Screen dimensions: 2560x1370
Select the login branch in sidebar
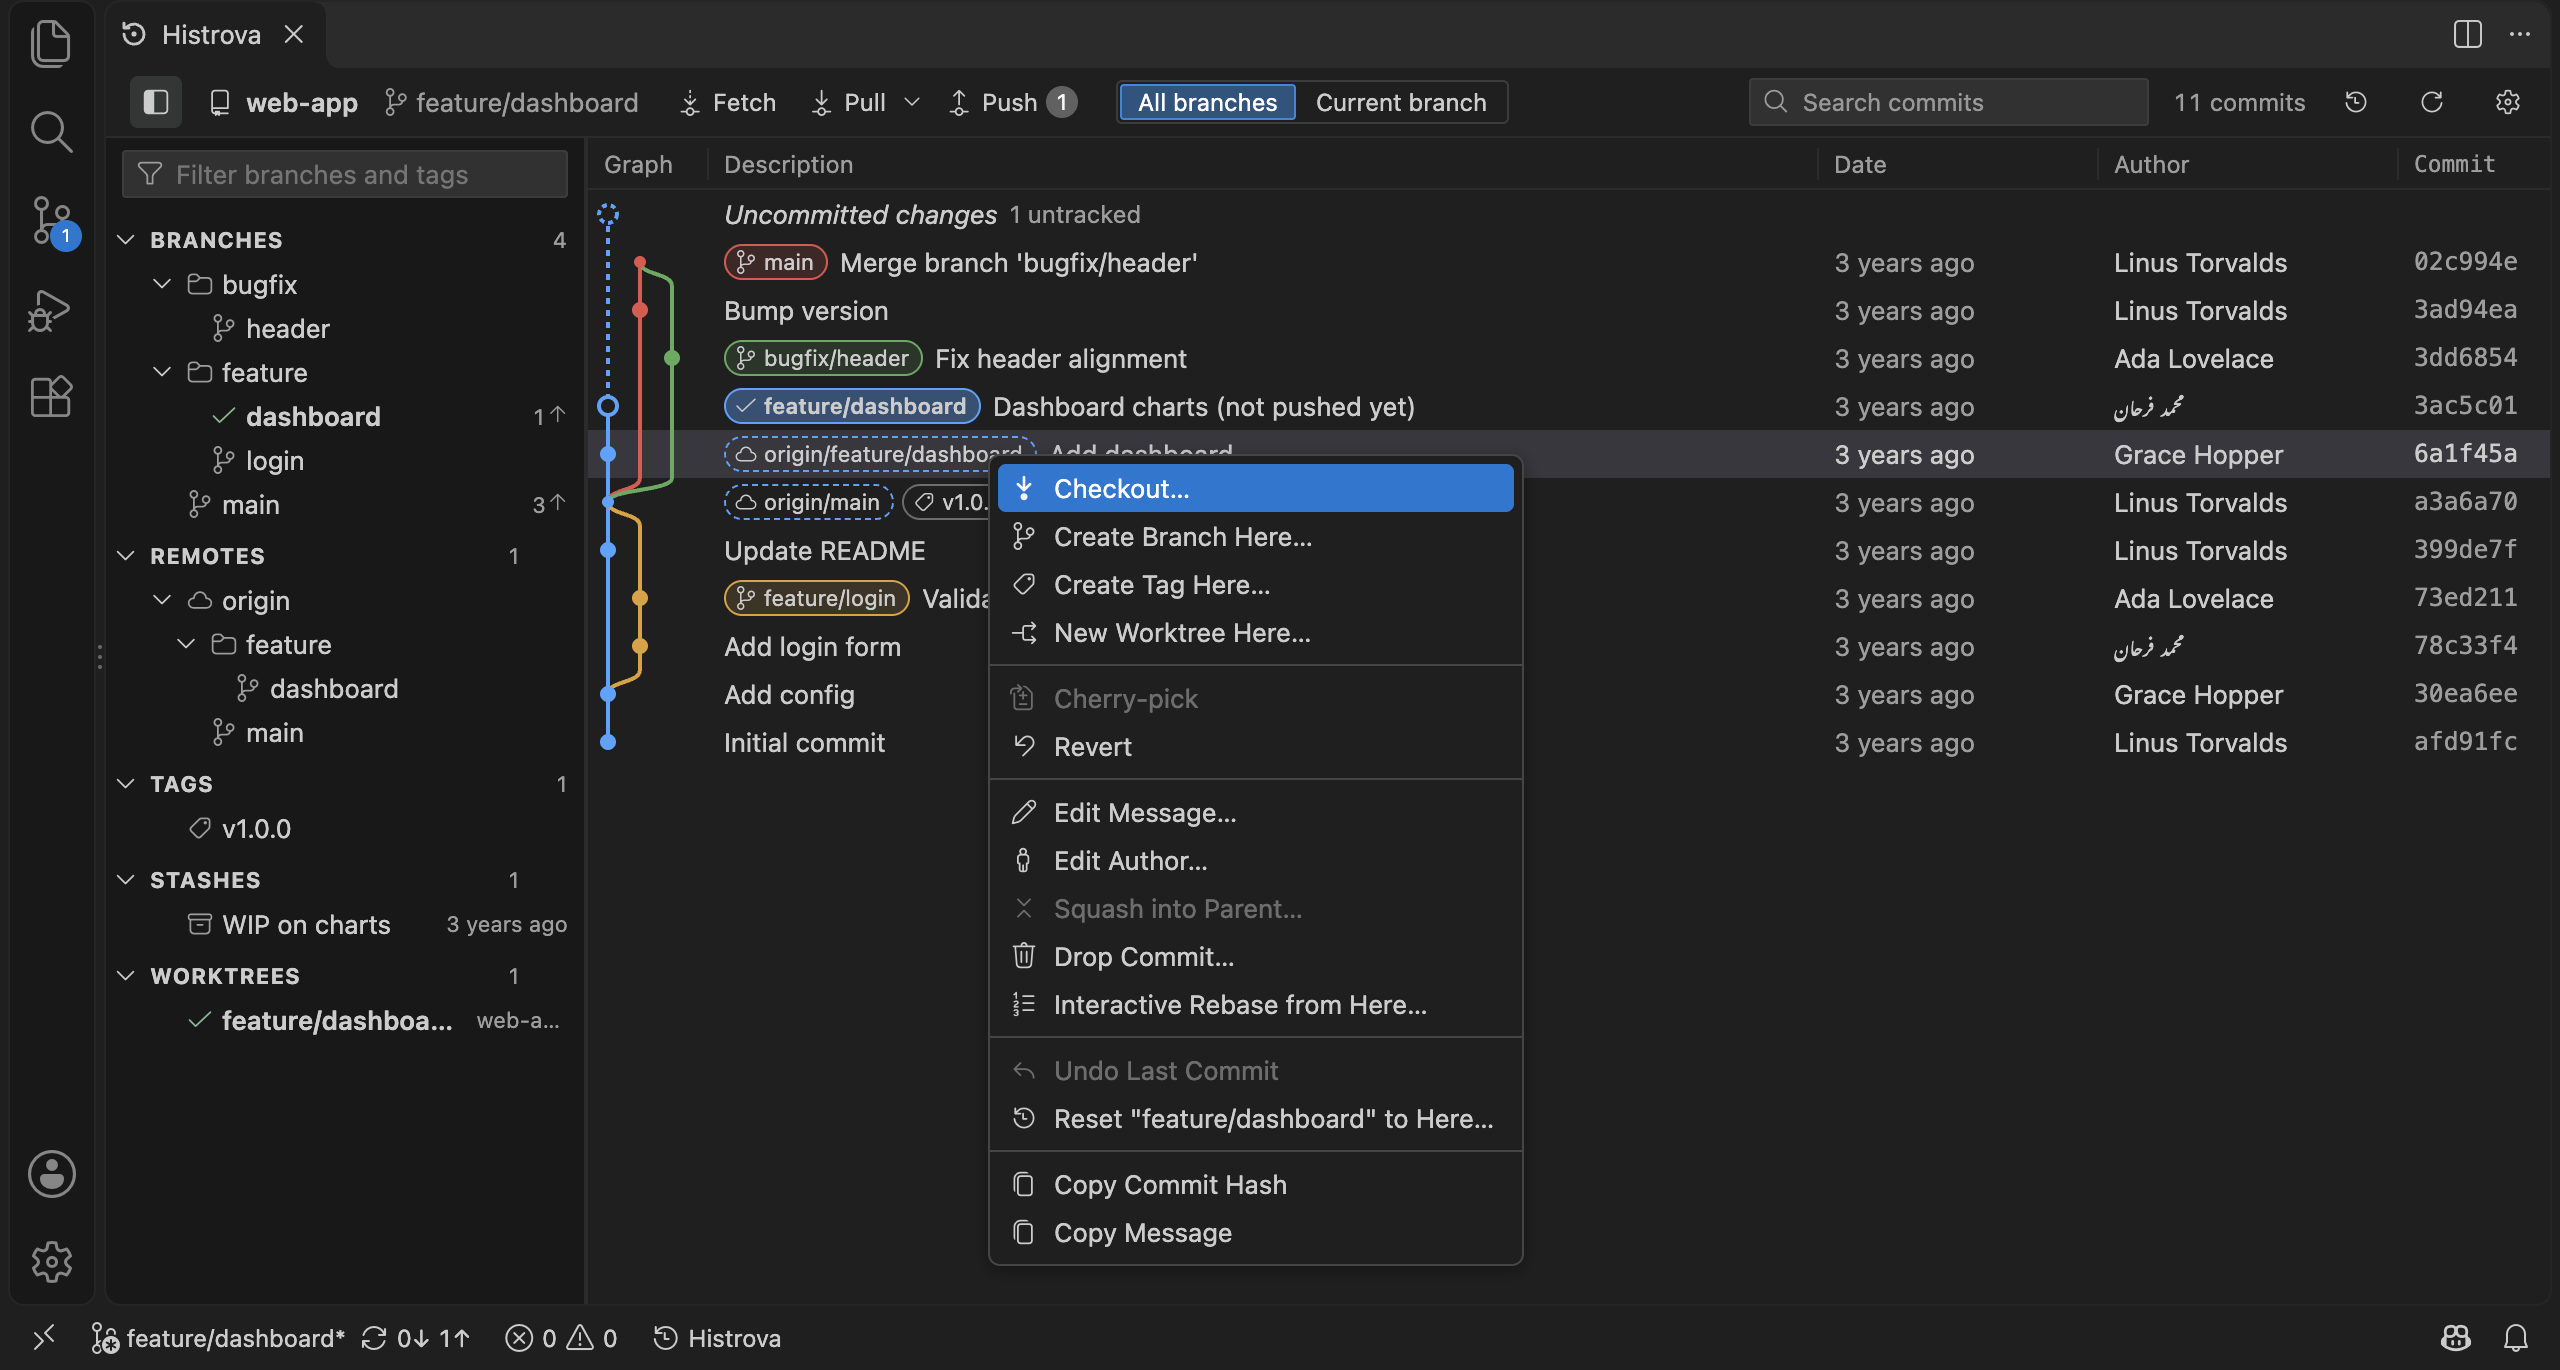[345, 461]
